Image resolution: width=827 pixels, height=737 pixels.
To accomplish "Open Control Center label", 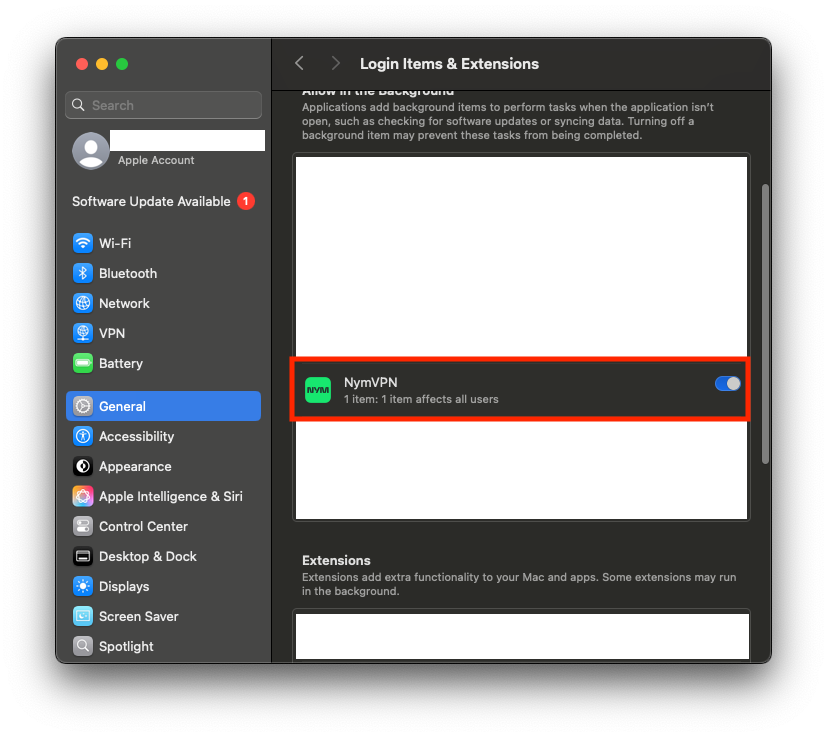I will click(x=143, y=527).
